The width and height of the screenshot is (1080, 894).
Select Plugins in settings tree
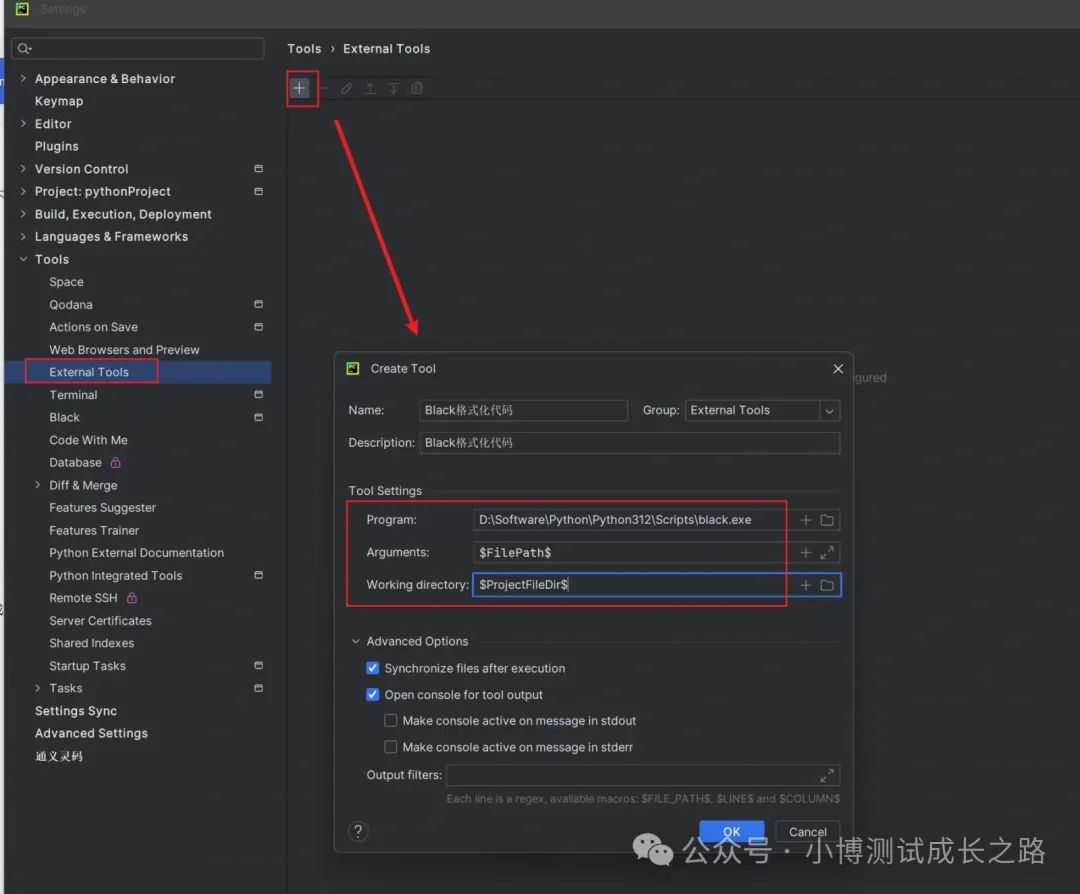[x=56, y=146]
